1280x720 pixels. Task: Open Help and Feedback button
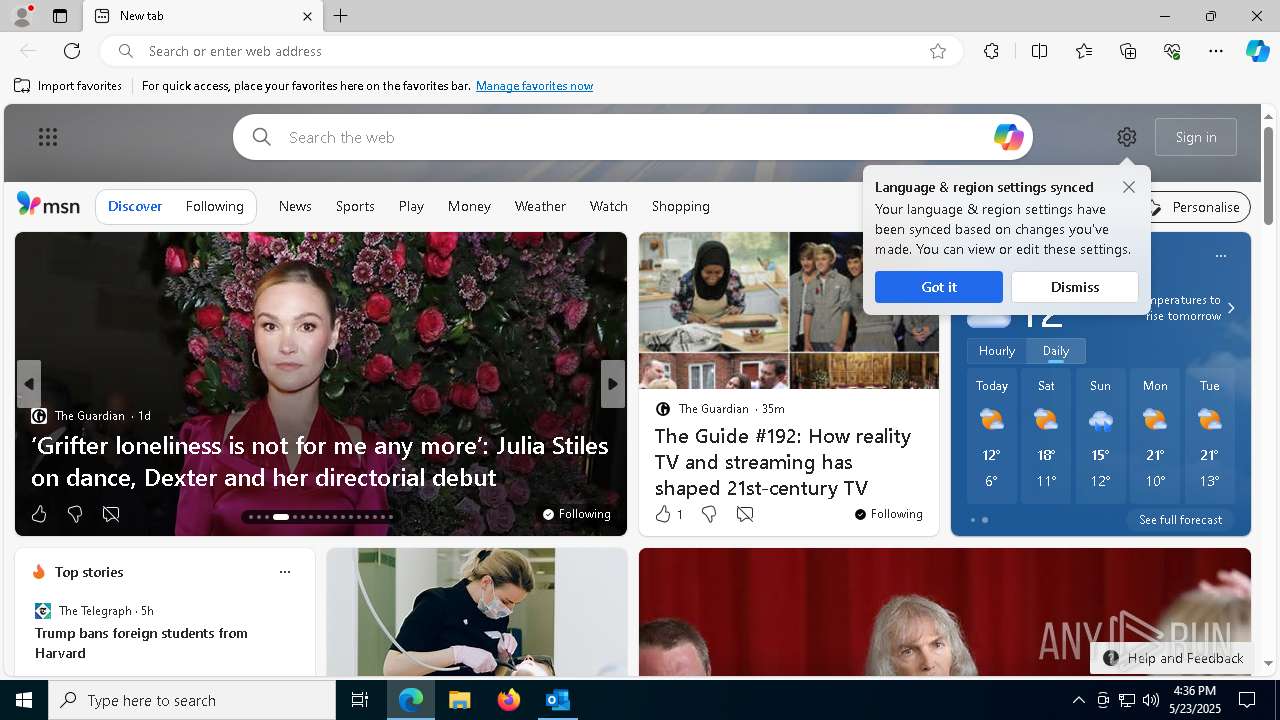tap(1173, 658)
